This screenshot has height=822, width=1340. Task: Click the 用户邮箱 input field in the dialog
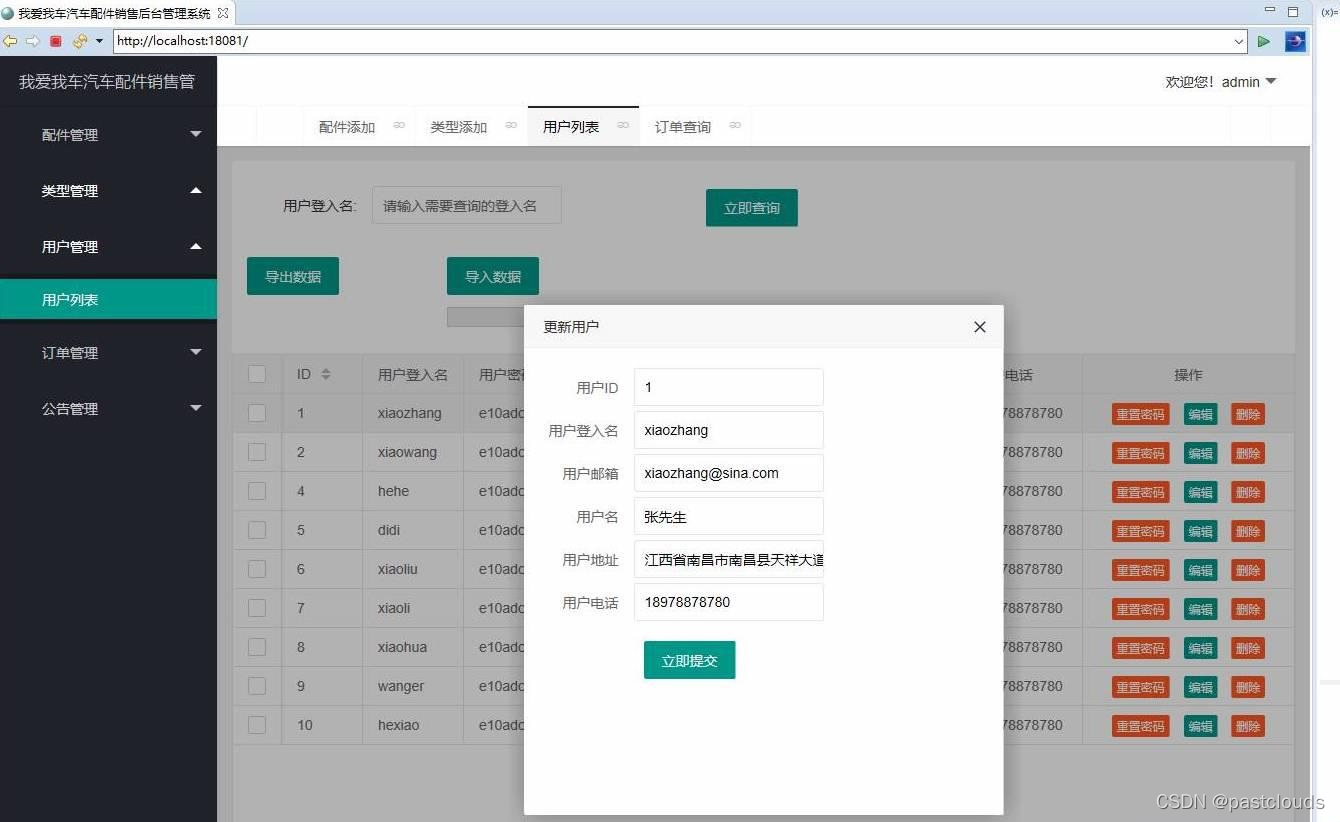pos(728,473)
